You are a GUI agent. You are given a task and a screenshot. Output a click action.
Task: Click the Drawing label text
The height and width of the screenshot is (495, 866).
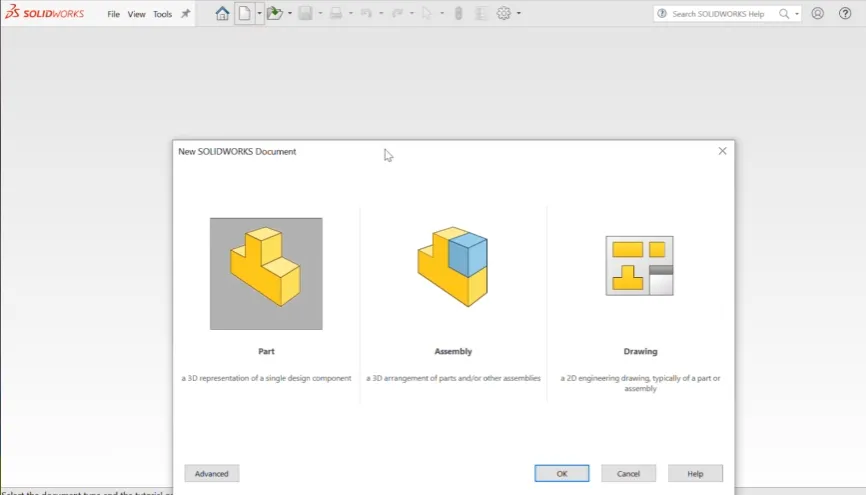[640, 351]
